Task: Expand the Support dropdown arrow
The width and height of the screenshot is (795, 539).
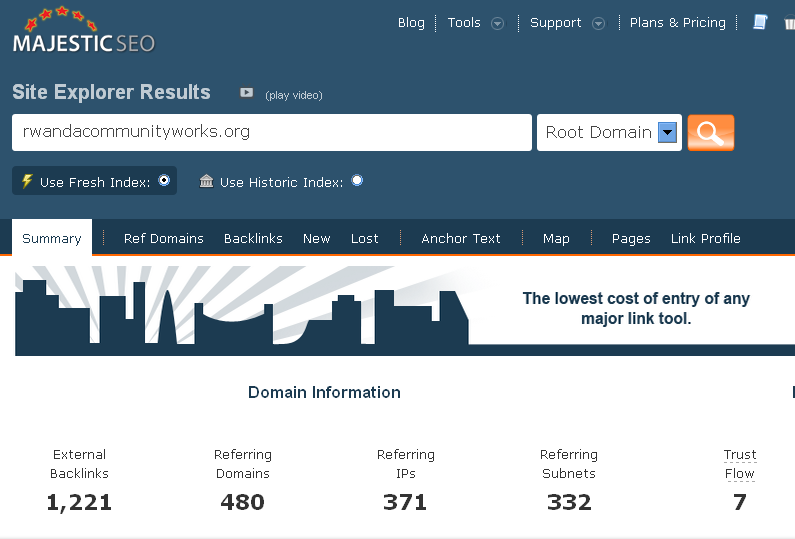Action: 598,23
